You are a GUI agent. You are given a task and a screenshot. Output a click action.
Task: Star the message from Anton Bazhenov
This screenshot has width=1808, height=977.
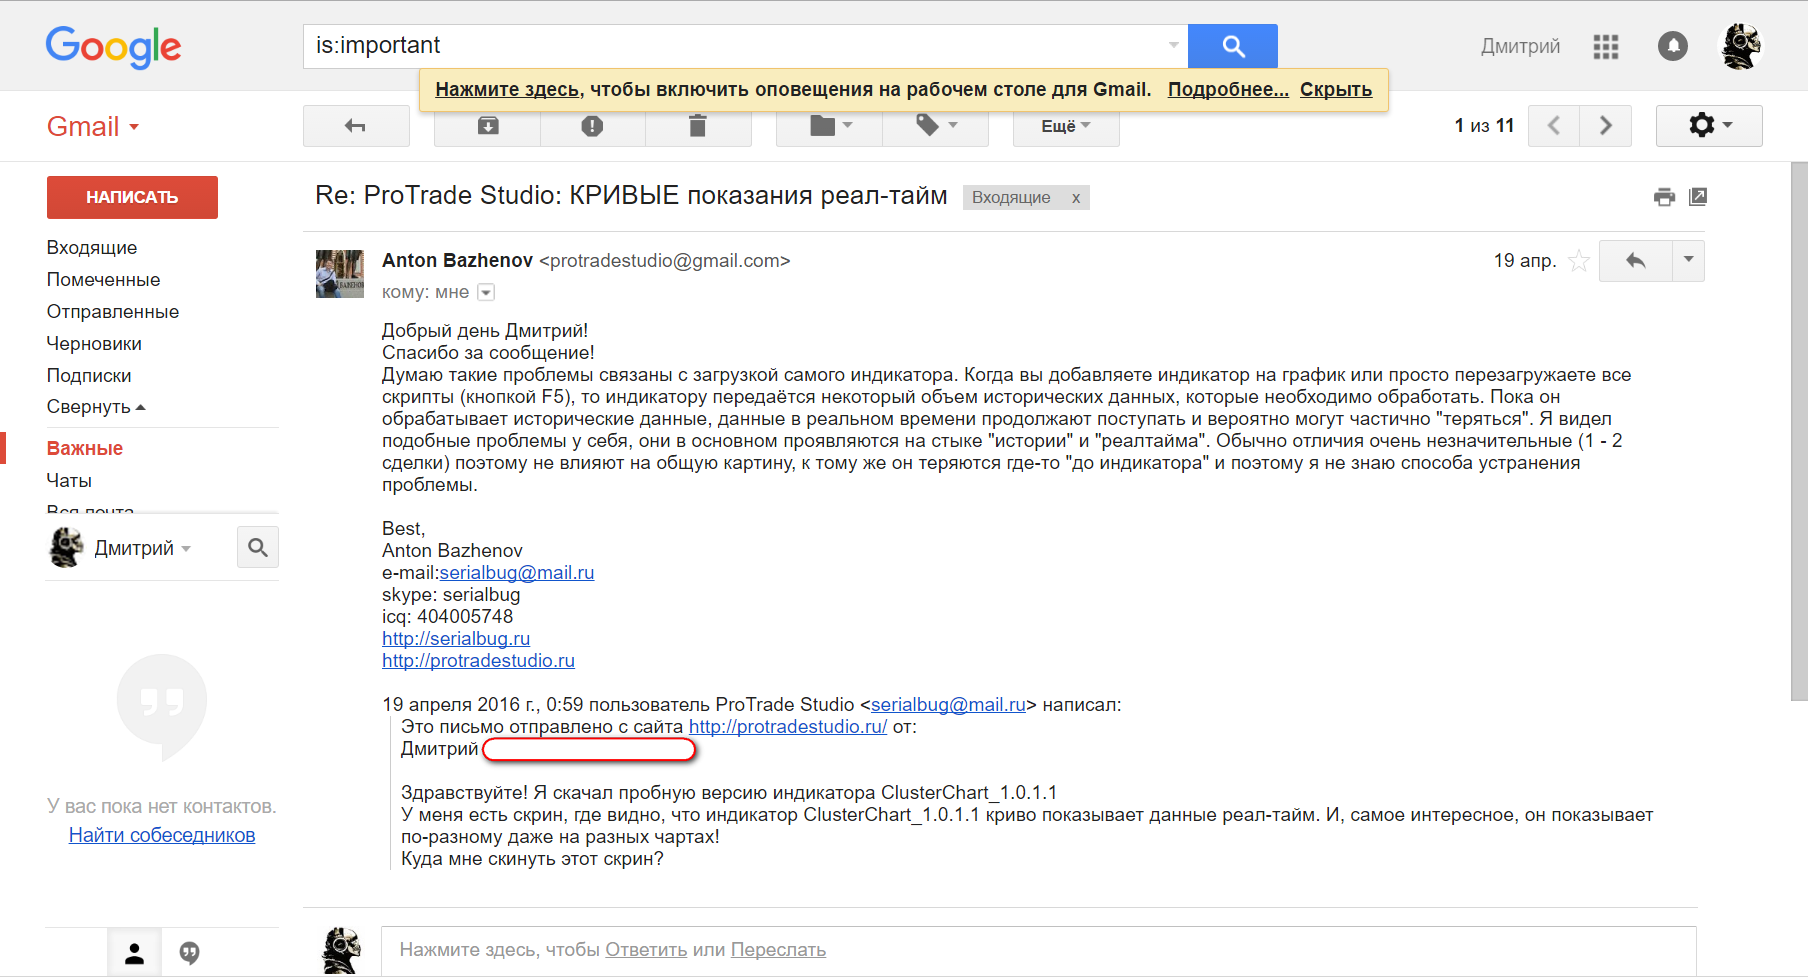1579,261
